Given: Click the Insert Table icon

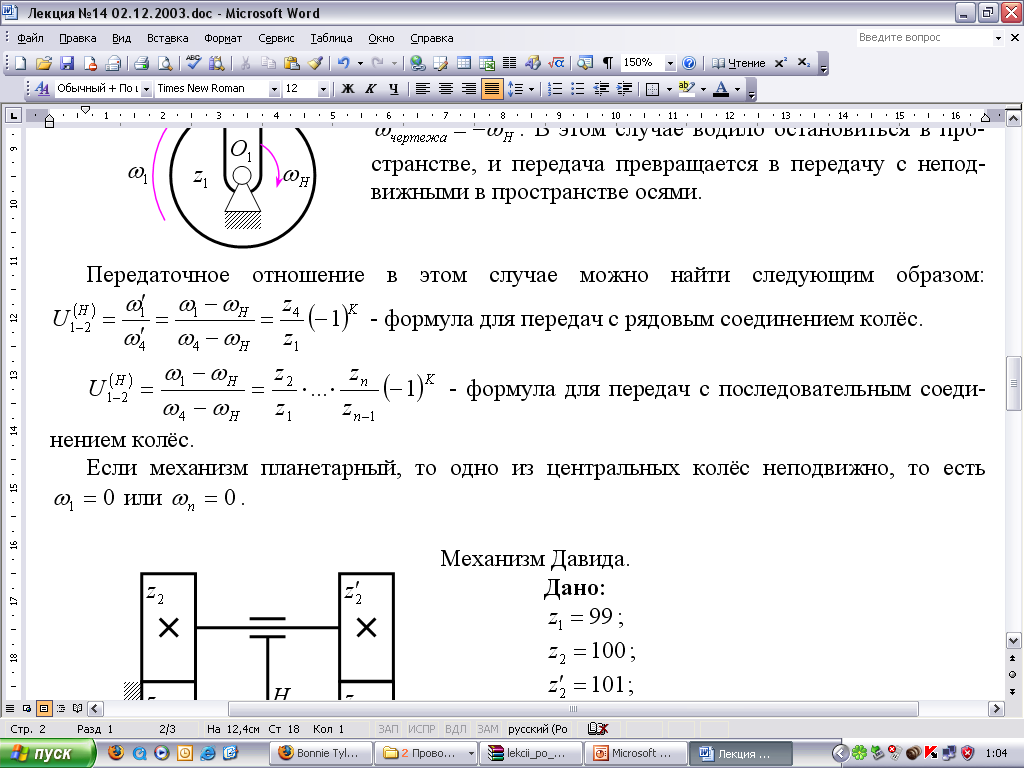Looking at the screenshot, I should click(x=464, y=63).
